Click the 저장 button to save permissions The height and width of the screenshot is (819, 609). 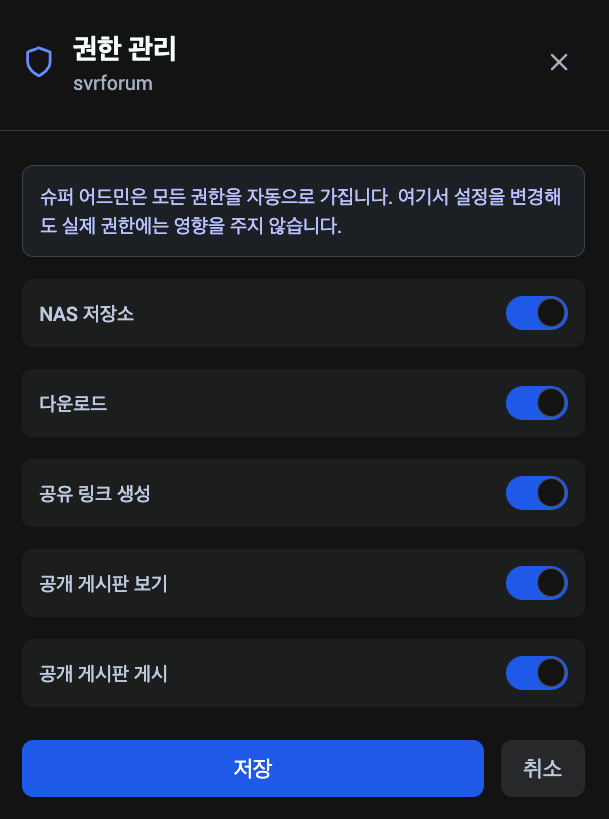[x=252, y=768]
